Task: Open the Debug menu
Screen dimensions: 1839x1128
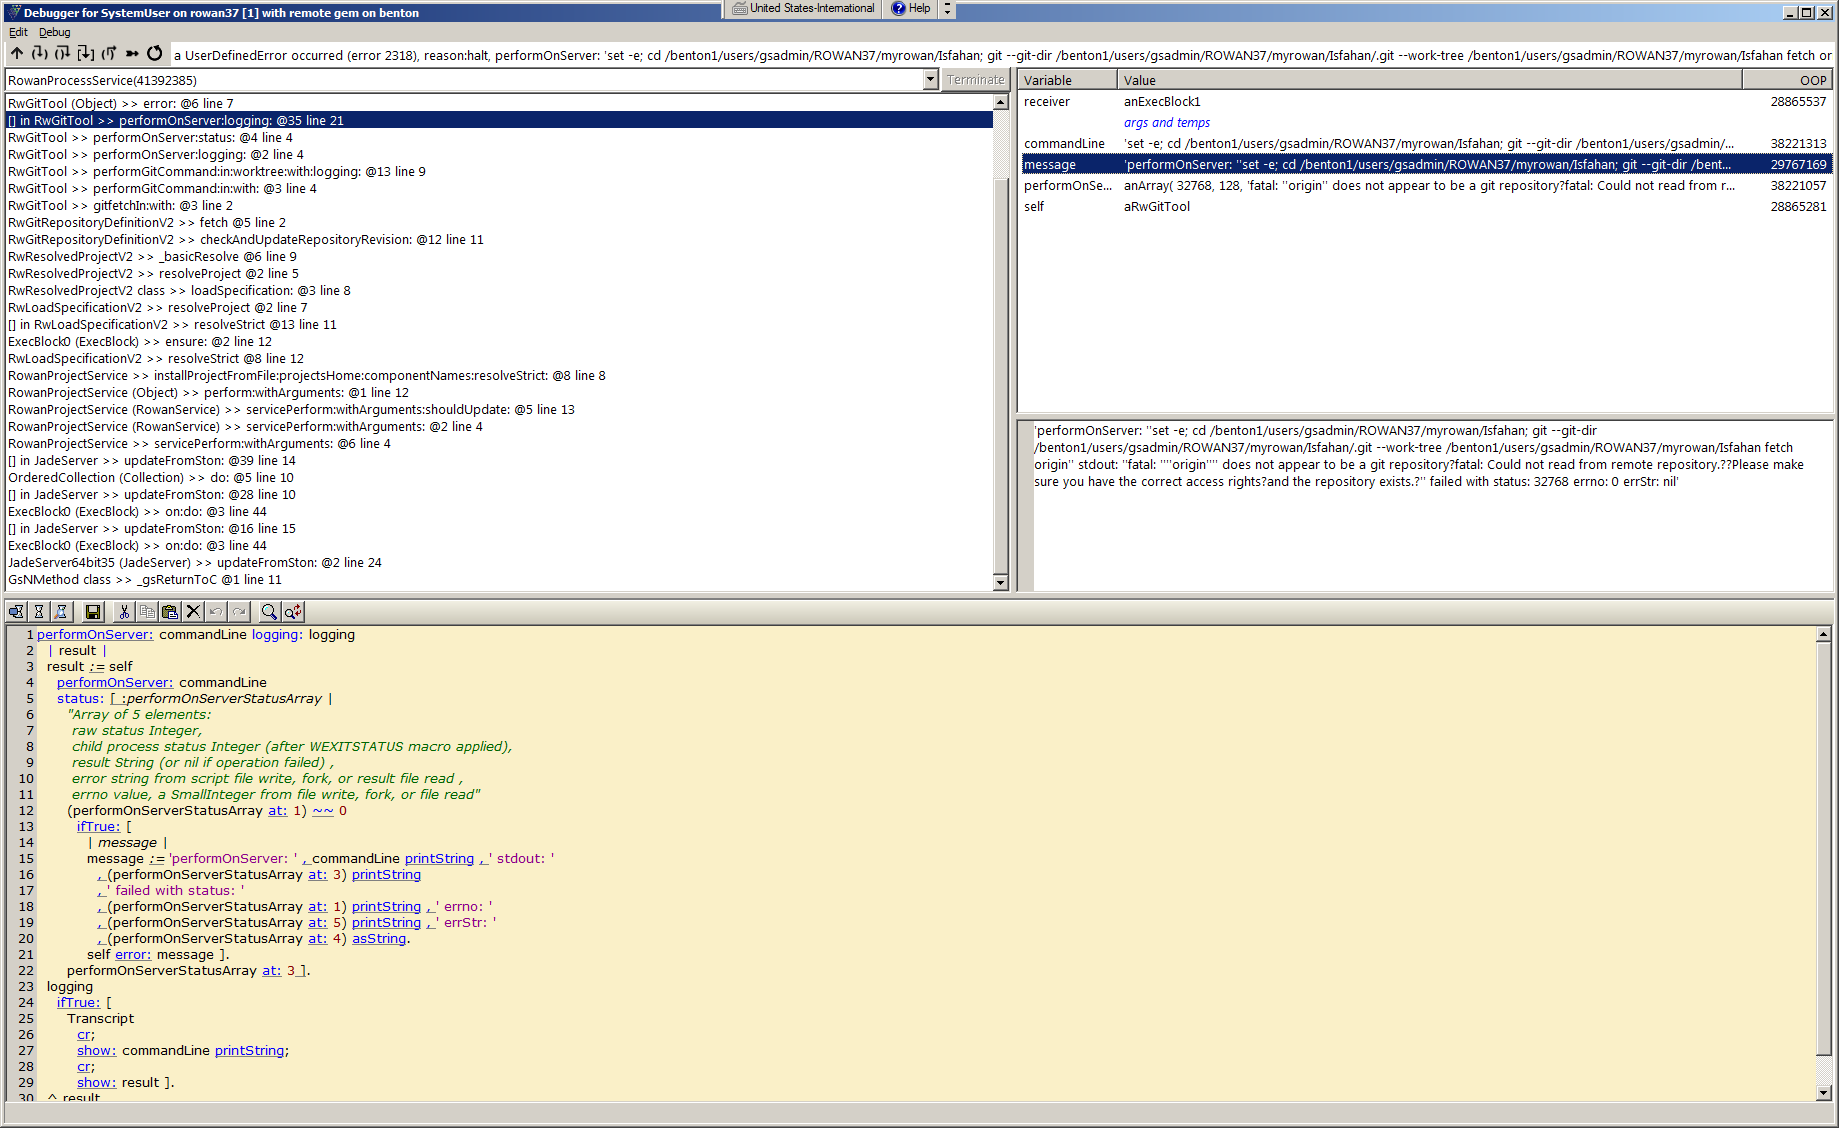Action: point(55,32)
